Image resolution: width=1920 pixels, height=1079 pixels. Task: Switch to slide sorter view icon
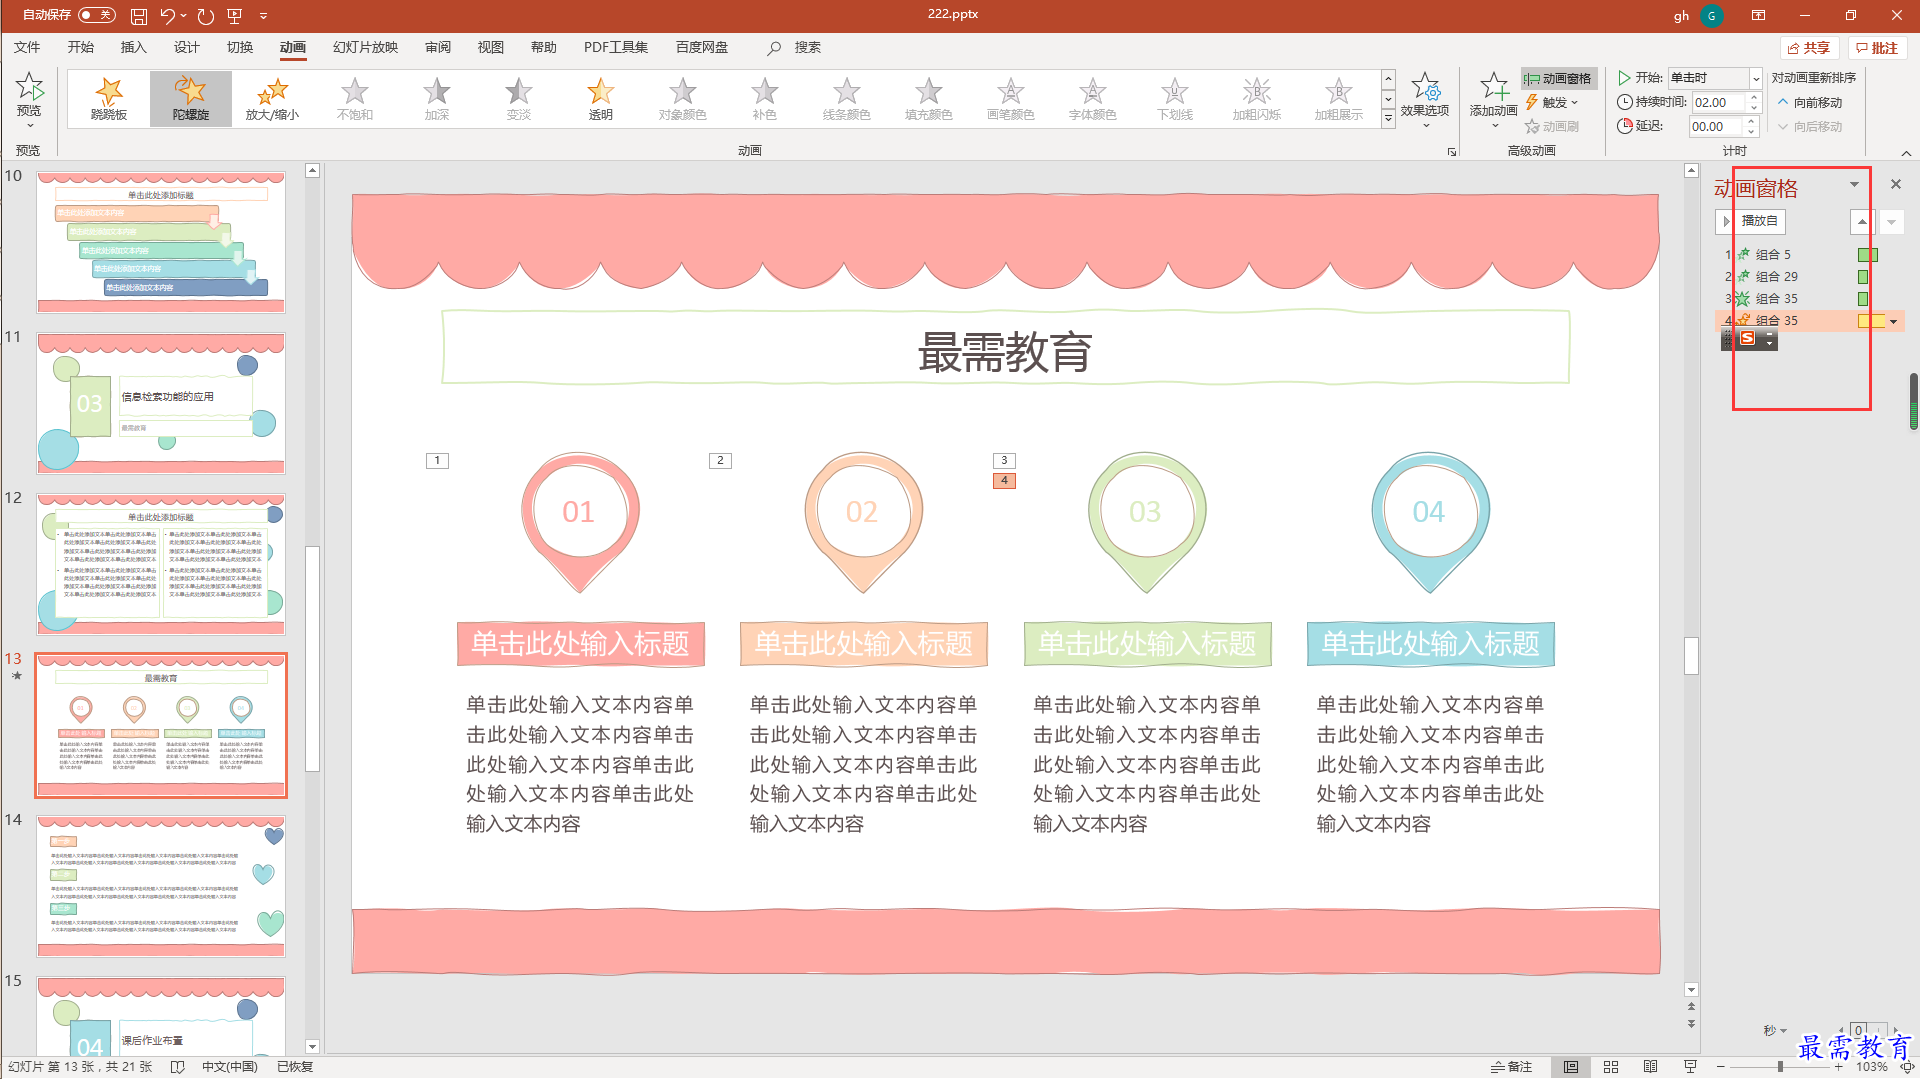click(x=1611, y=1067)
